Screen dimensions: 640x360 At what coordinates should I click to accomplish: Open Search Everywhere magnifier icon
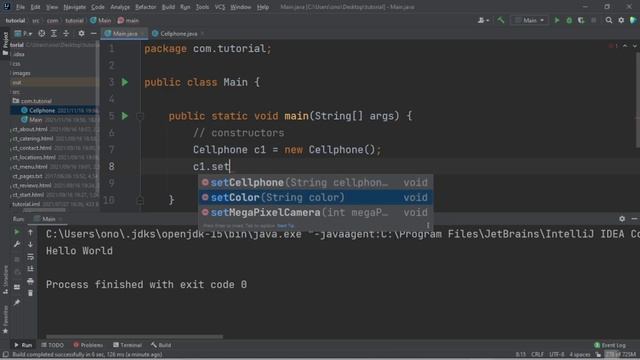pyautogui.click(x=609, y=20)
